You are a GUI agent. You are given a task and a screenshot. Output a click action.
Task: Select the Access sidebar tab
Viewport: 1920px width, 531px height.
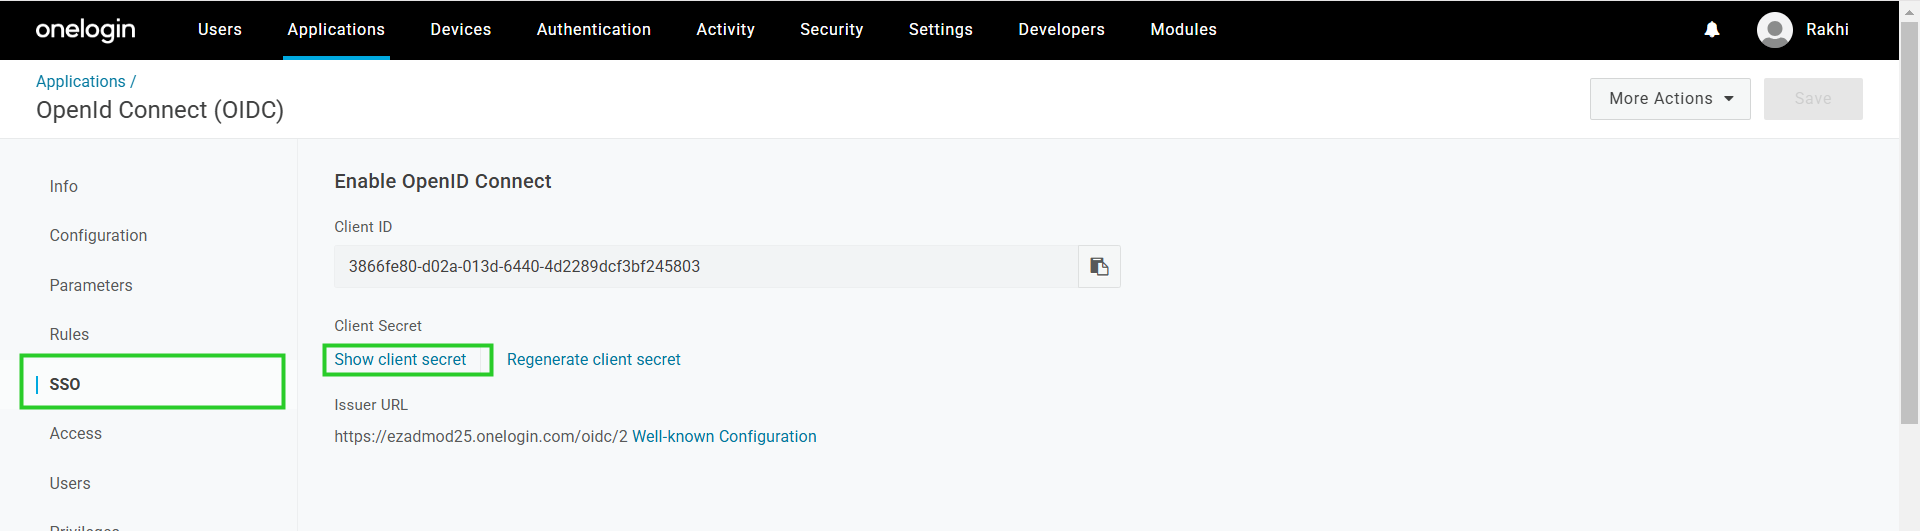point(76,433)
